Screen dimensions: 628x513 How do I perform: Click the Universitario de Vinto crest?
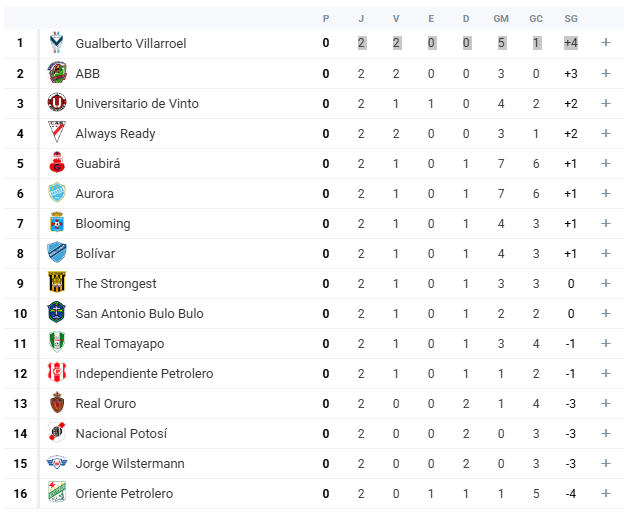coord(57,103)
